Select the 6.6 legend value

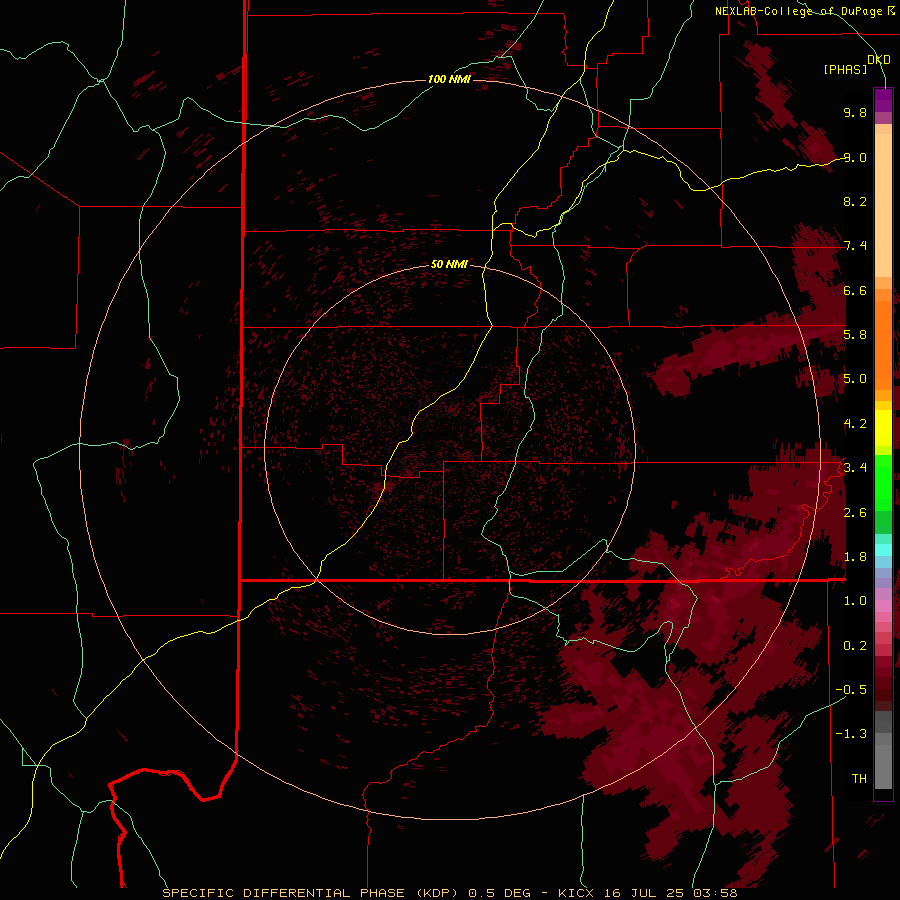click(855, 290)
